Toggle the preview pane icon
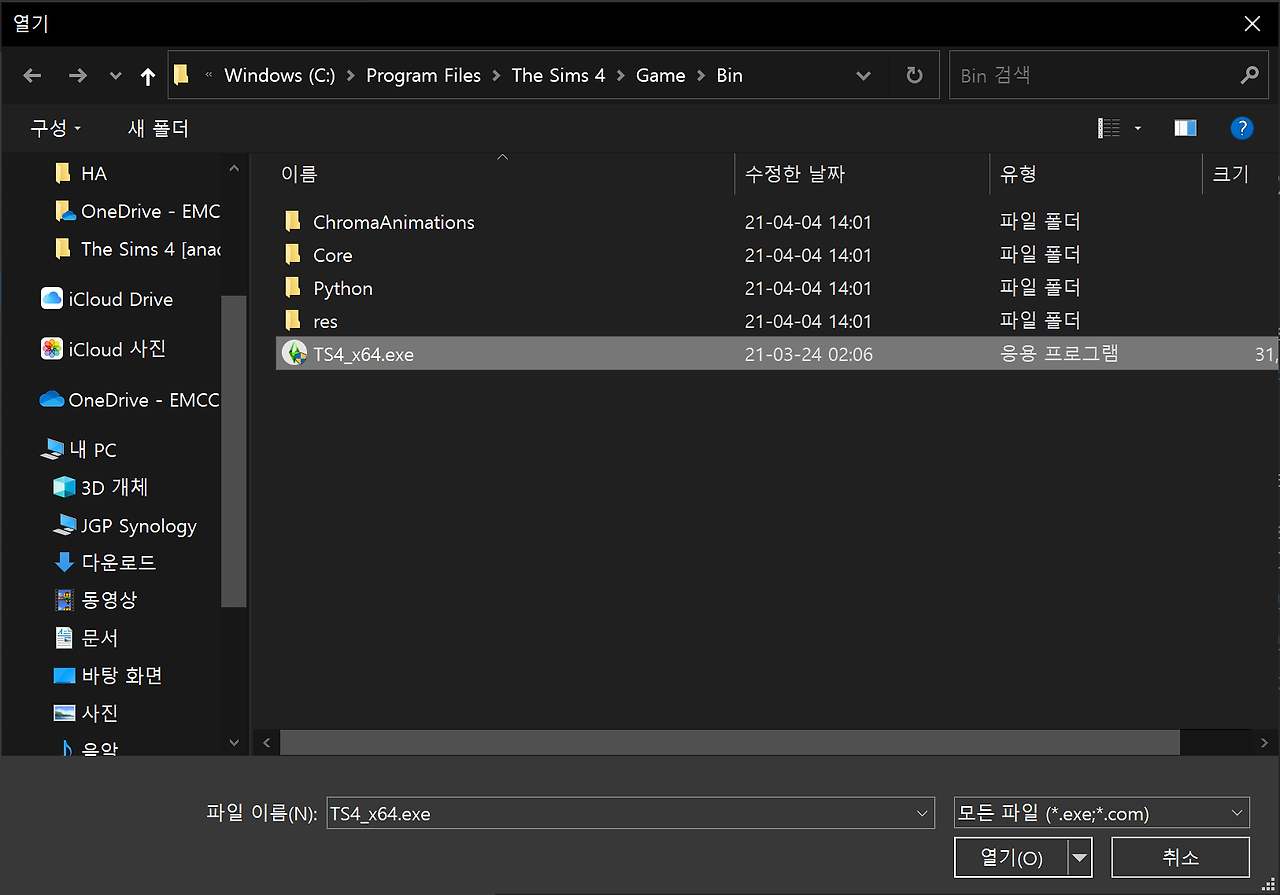 [1185, 128]
